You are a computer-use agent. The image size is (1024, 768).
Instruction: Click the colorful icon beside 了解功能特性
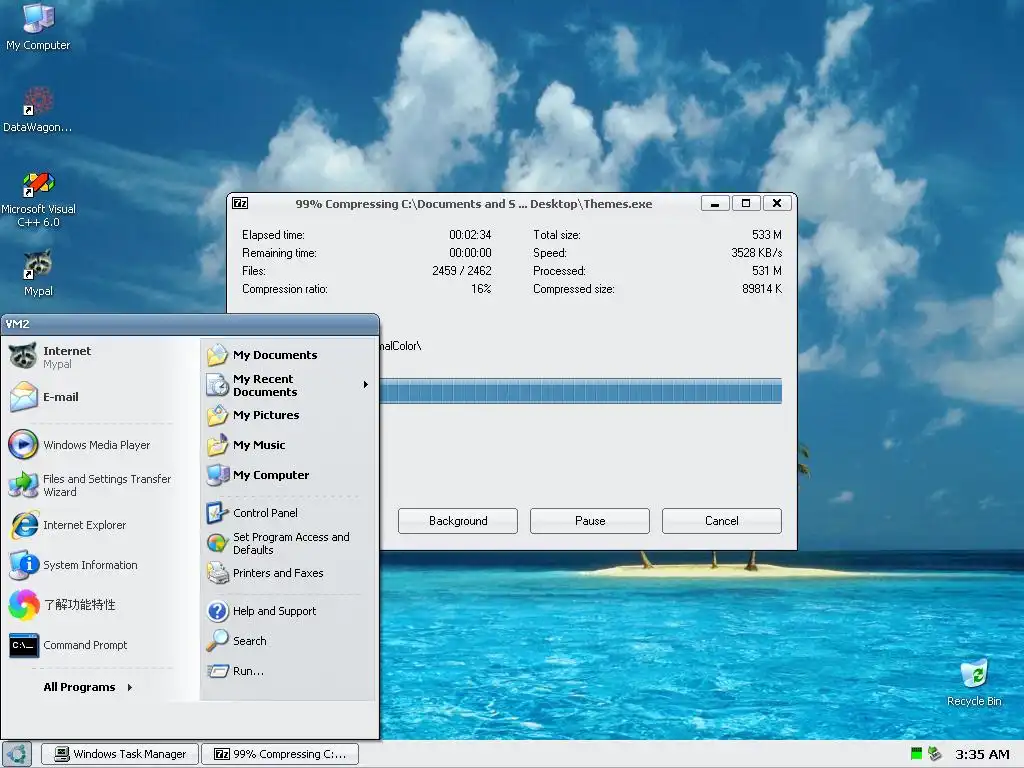[x=23, y=605]
